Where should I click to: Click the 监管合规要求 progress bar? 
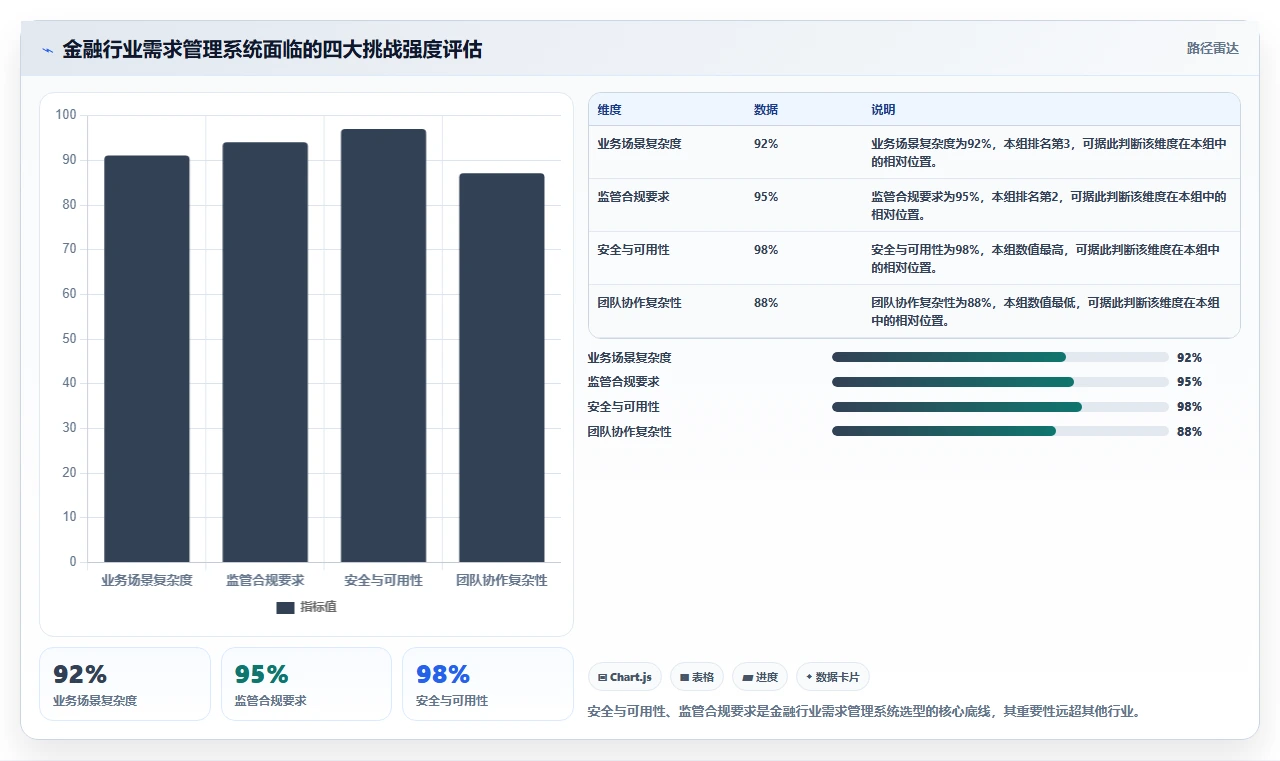(1000, 382)
